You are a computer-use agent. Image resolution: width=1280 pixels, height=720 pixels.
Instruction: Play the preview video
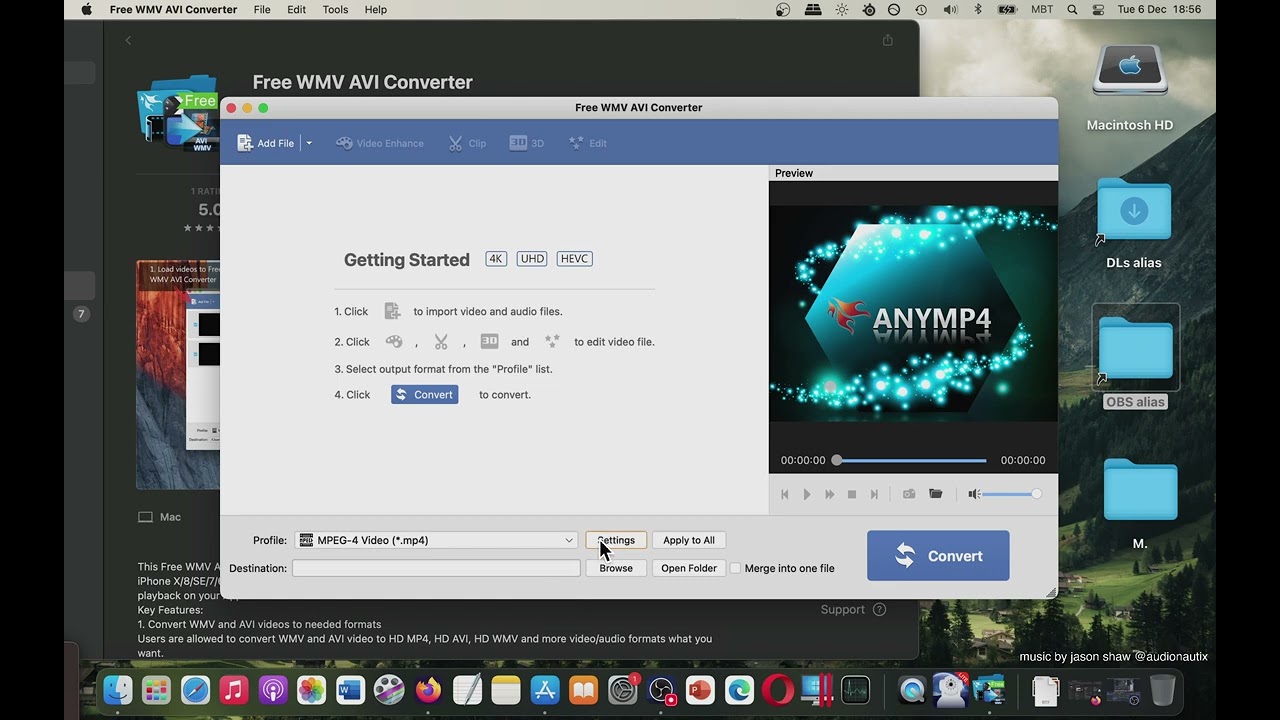pos(807,494)
